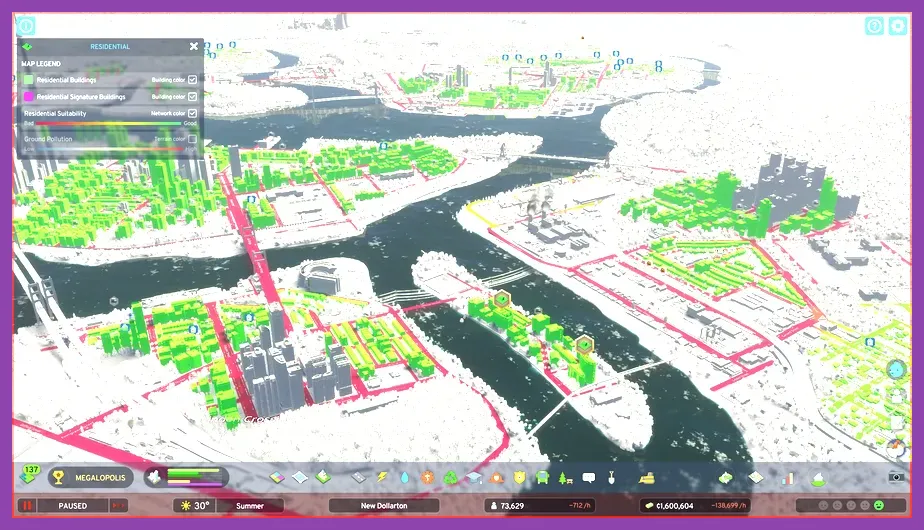
Task: Open the Transportation bus icon
Action: coord(542,478)
